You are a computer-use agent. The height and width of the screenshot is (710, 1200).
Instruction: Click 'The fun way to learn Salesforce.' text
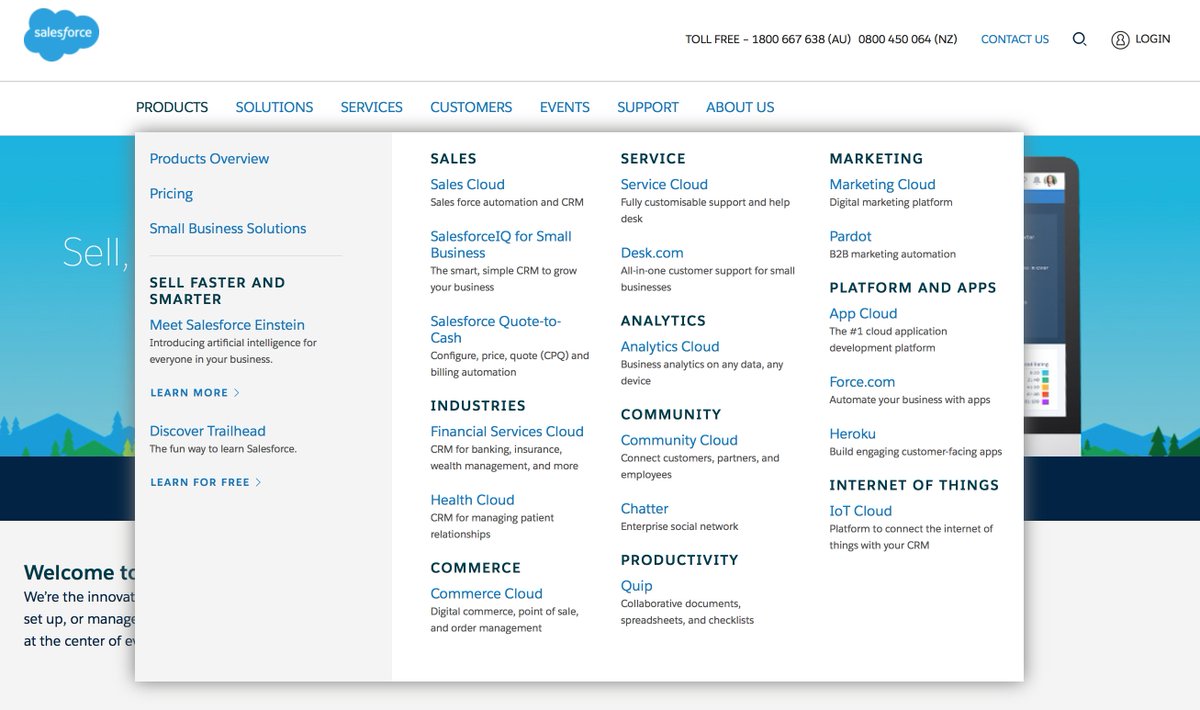pos(223,449)
